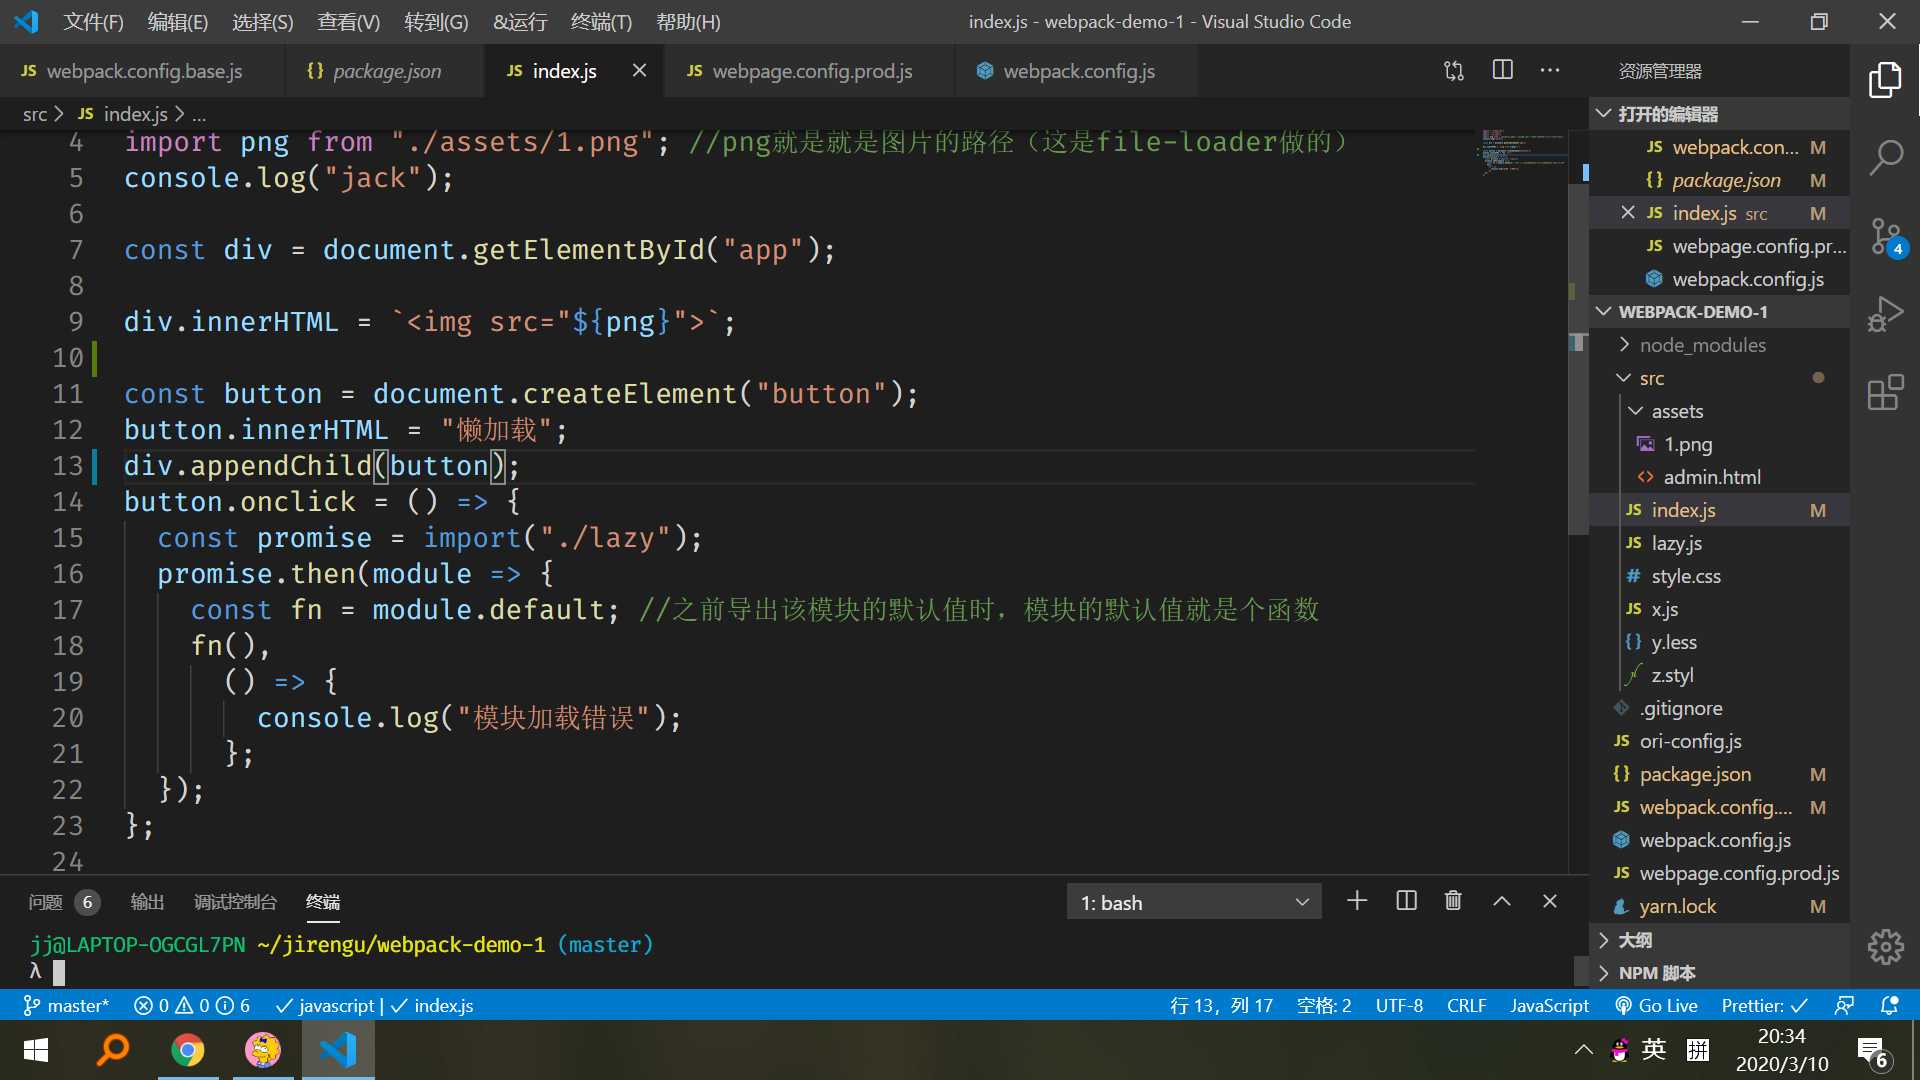Collapse the assets folder in the explorer
This screenshot has height=1080, width=1920.
[x=1676, y=411]
